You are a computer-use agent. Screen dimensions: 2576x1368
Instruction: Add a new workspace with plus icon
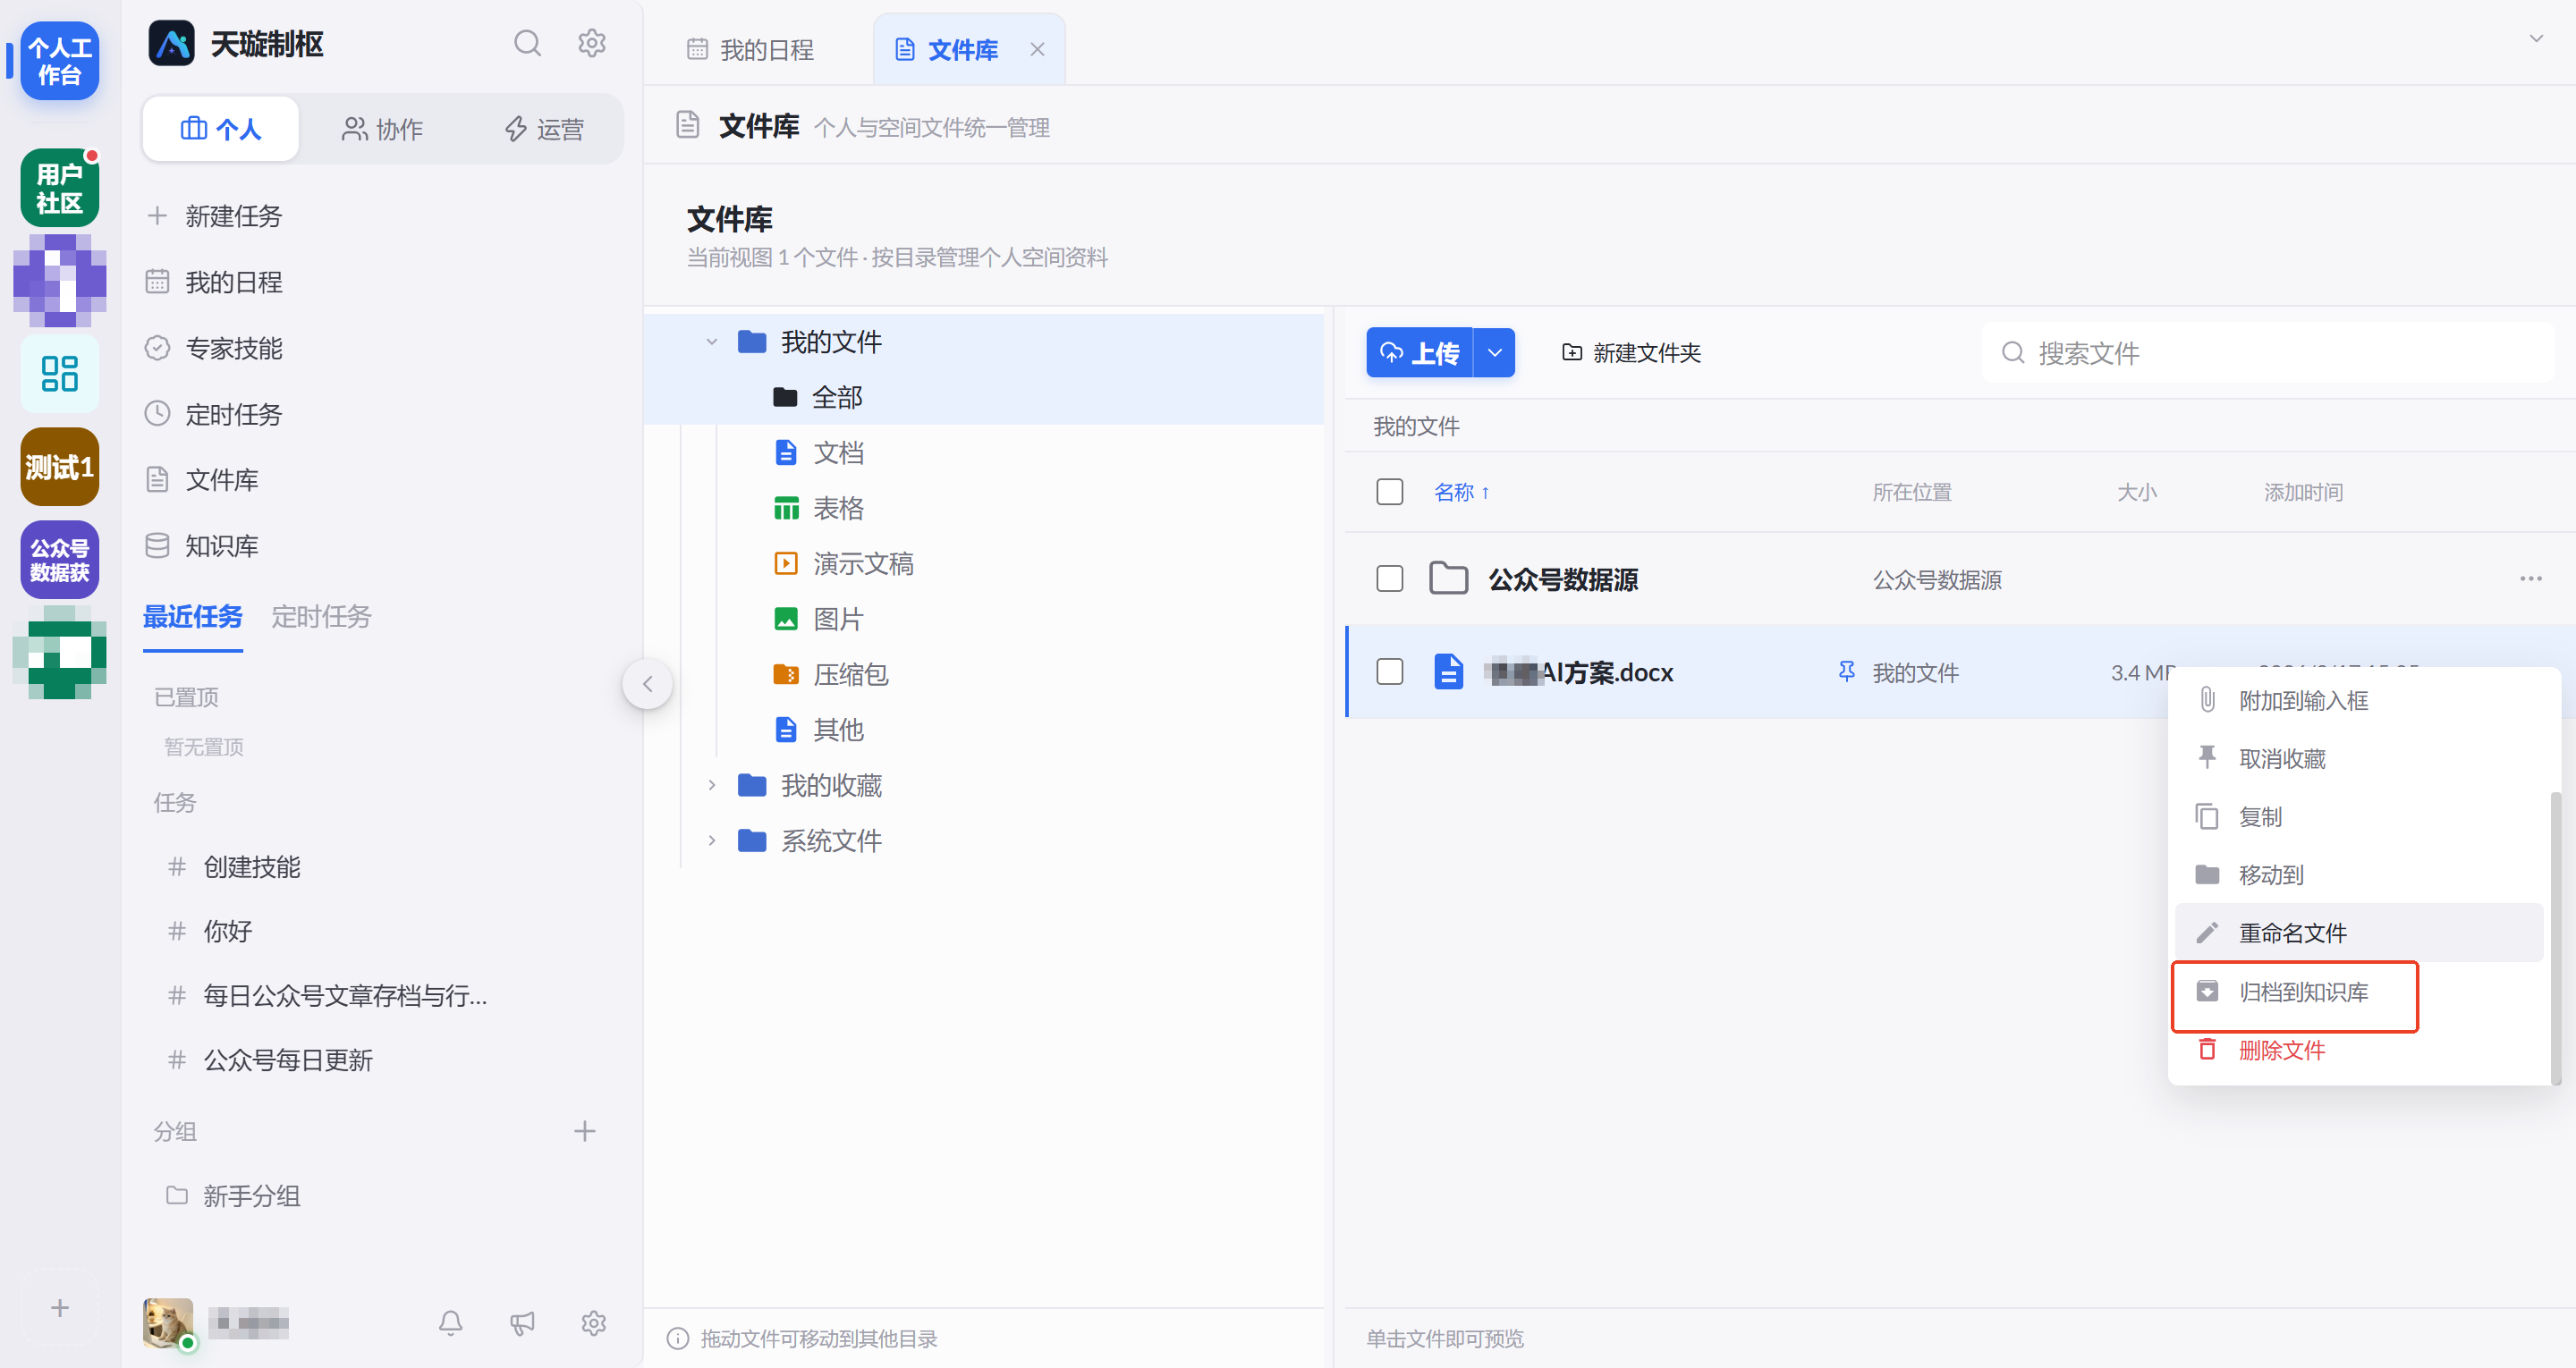(x=60, y=1307)
